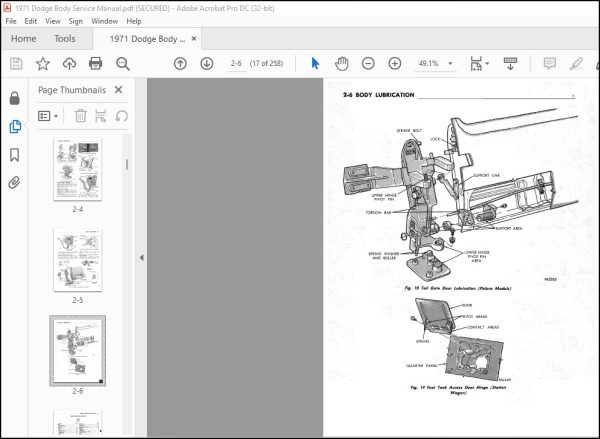The width and height of the screenshot is (600, 439).
Task: Switch to the Home tab
Action: tap(24, 39)
